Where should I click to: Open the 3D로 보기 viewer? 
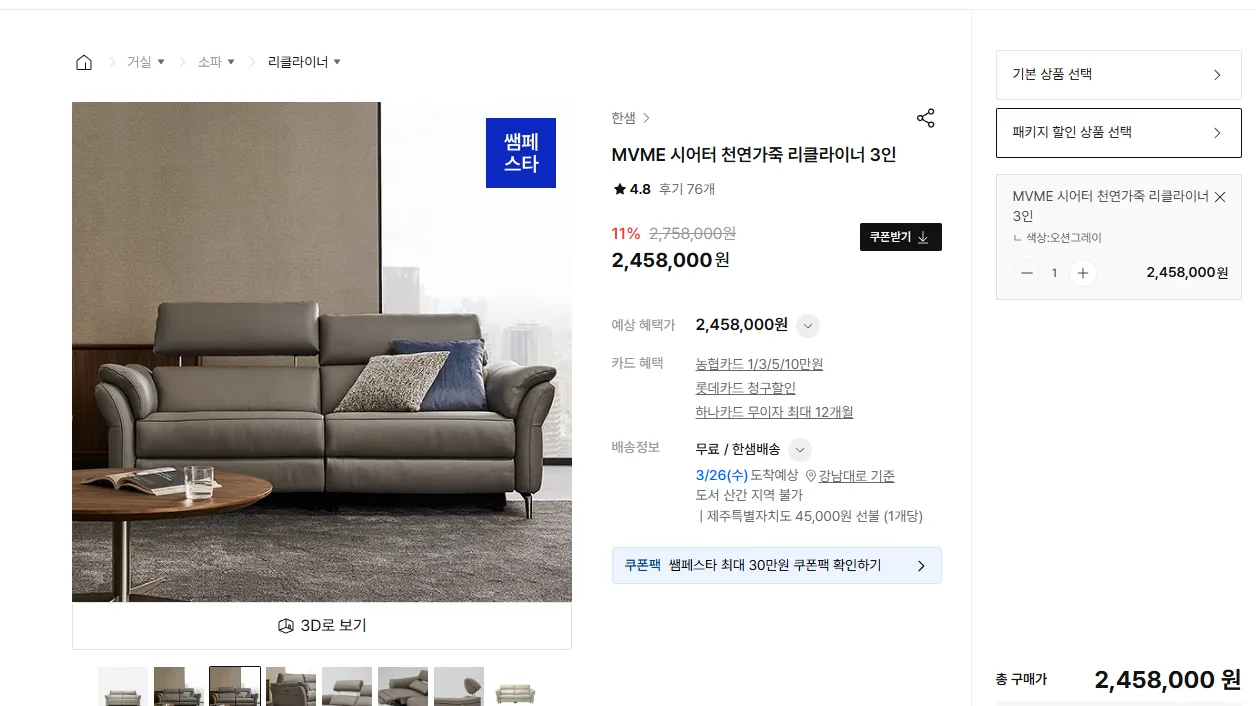pyautogui.click(x=322, y=626)
